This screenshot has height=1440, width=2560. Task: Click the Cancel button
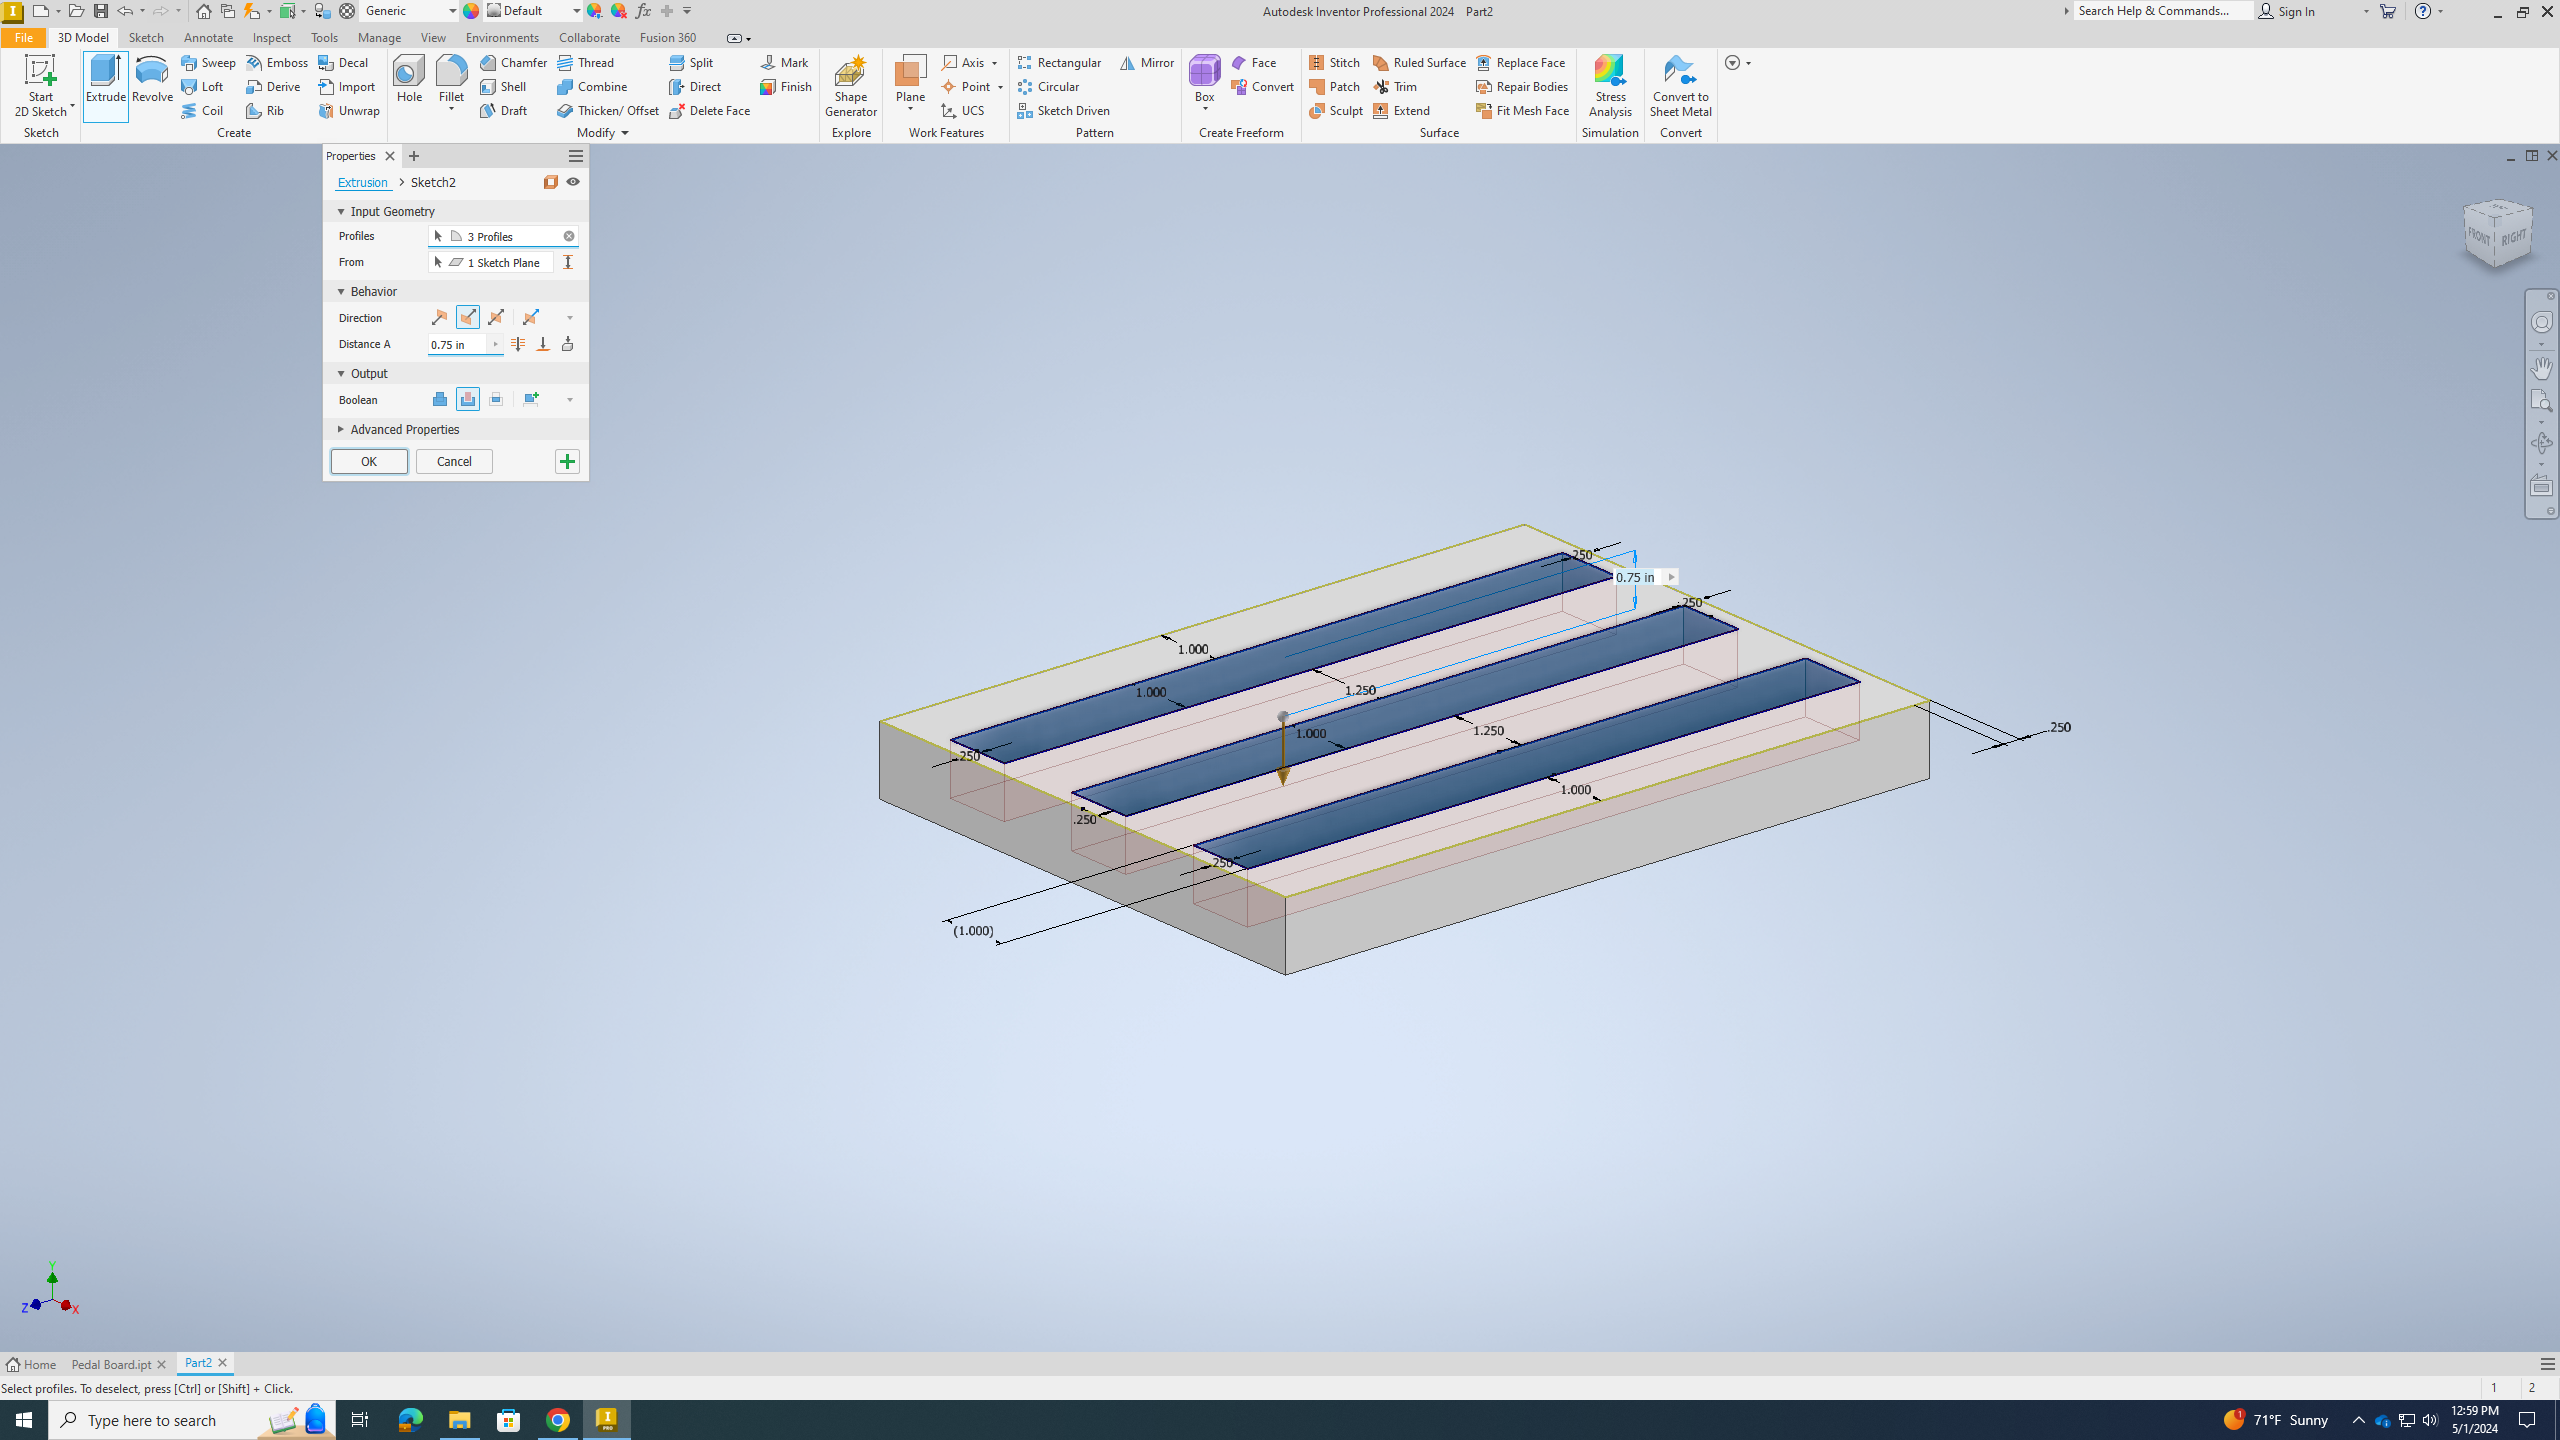coord(454,462)
